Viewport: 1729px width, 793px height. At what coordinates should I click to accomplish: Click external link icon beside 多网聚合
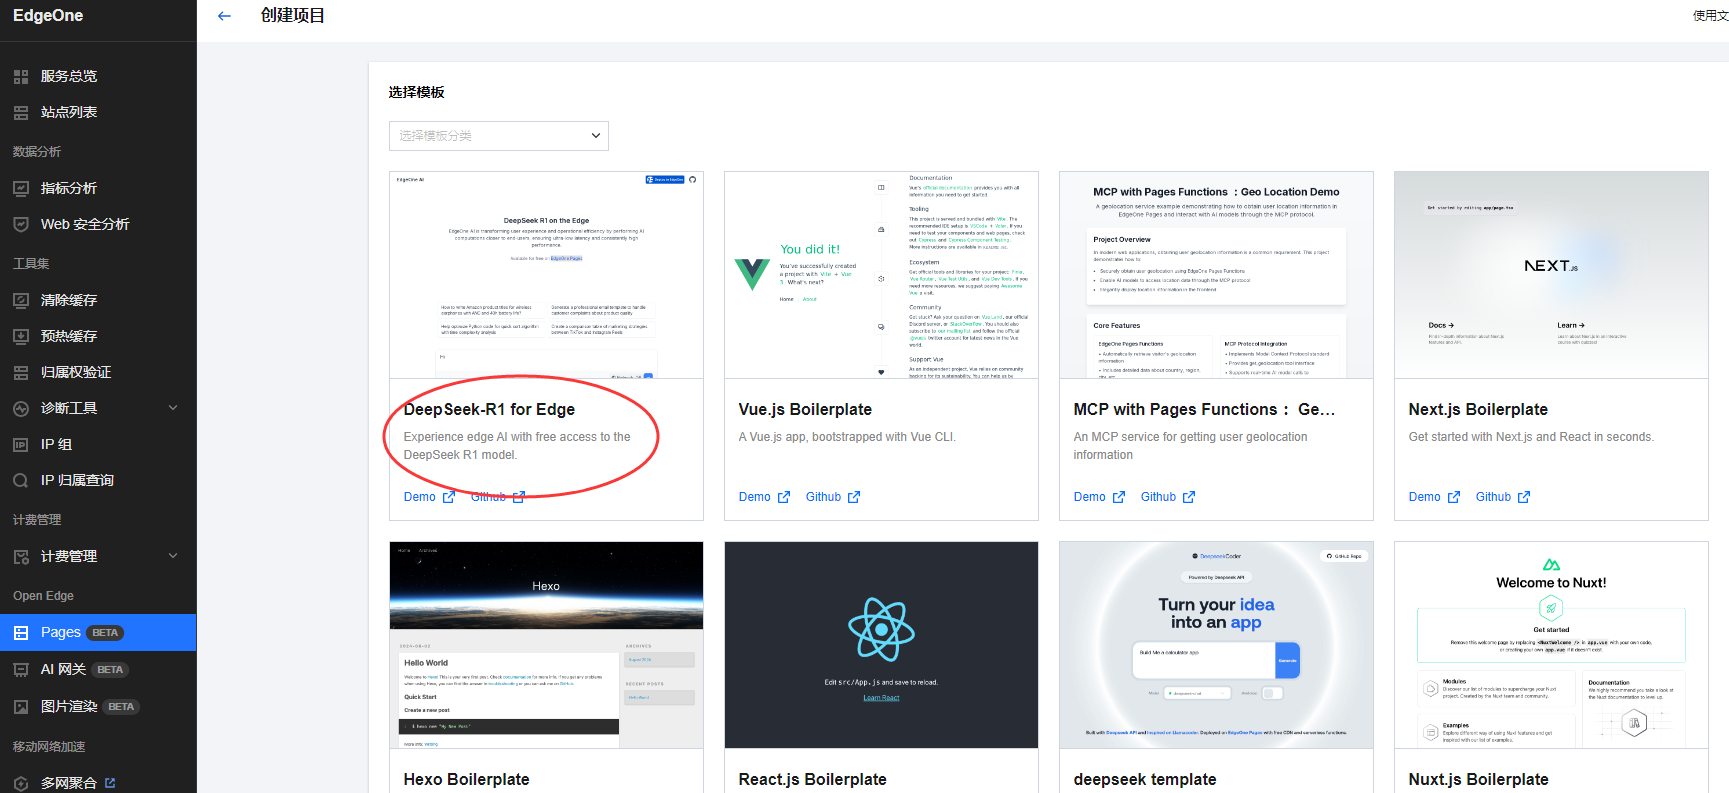(x=110, y=783)
